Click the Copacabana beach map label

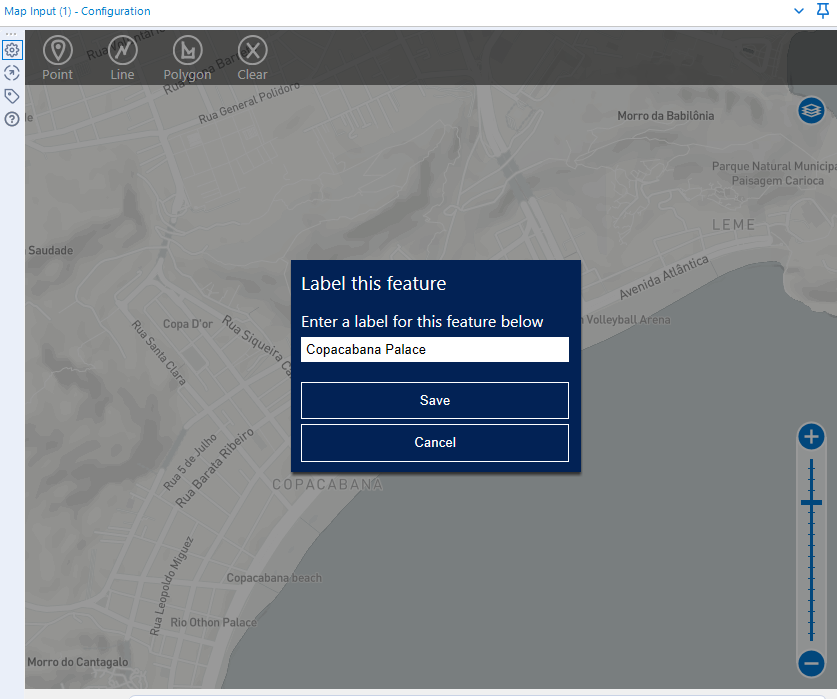click(x=274, y=578)
